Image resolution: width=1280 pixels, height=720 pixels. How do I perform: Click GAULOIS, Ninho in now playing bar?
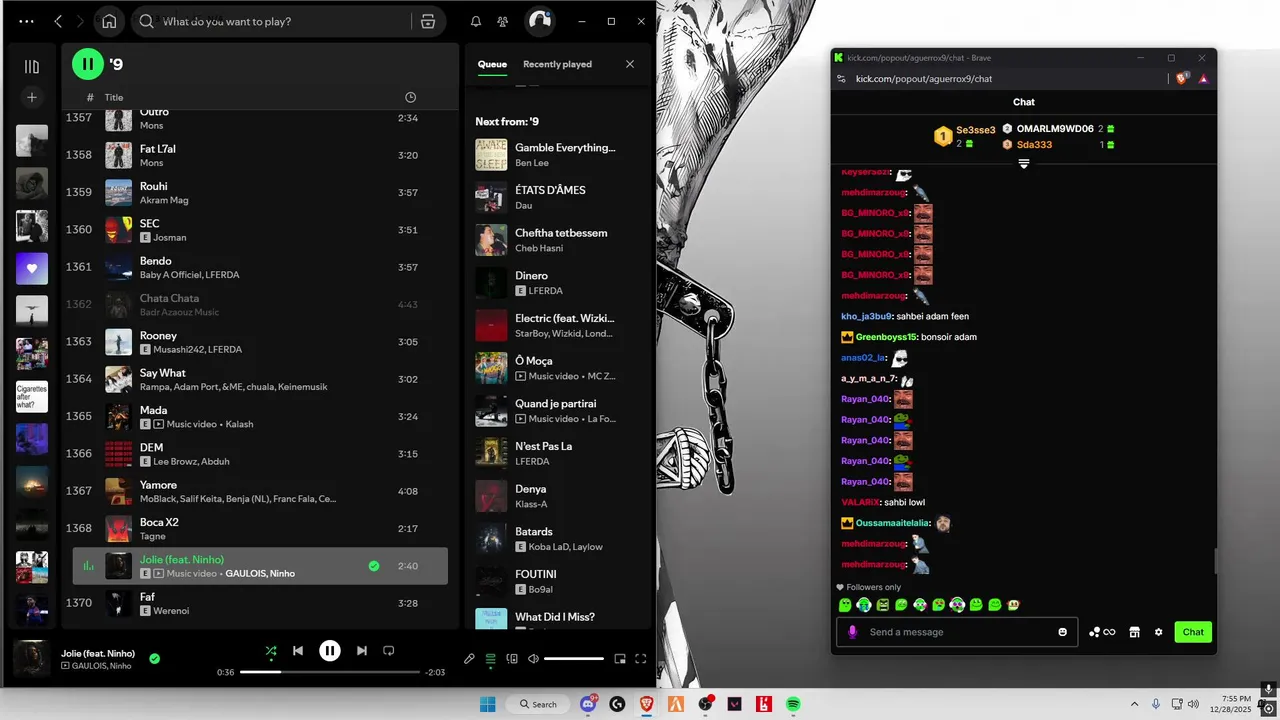(102, 666)
